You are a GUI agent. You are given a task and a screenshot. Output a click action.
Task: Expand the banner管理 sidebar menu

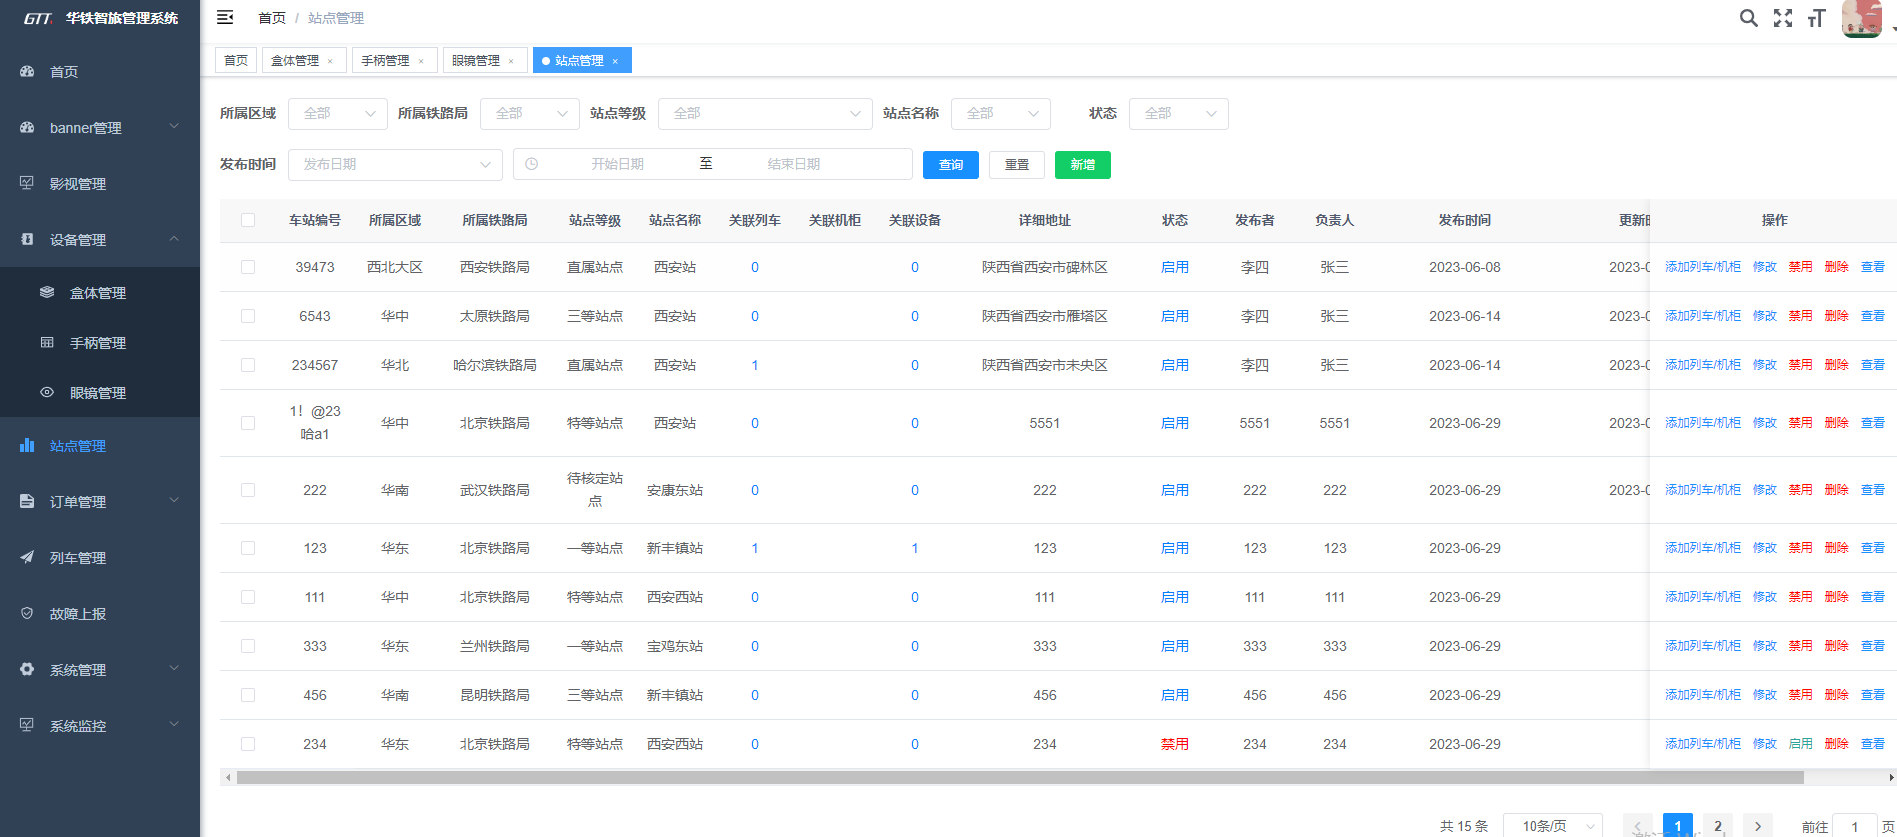click(174, 126)
